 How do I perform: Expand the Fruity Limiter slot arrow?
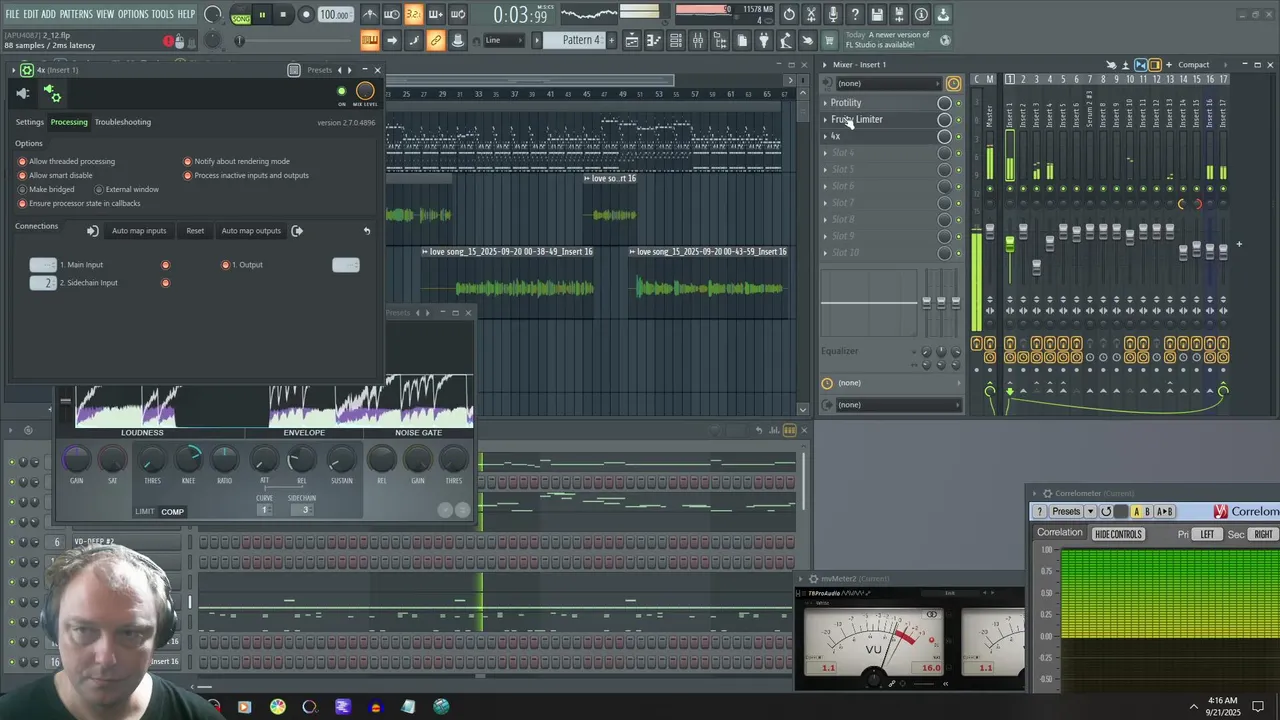pos(825,120)
